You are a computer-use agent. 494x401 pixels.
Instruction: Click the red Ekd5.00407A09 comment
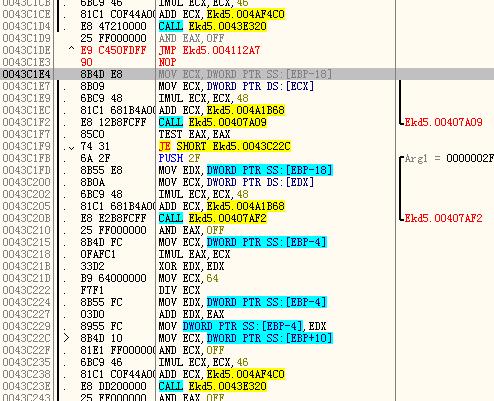coord(443,122)
